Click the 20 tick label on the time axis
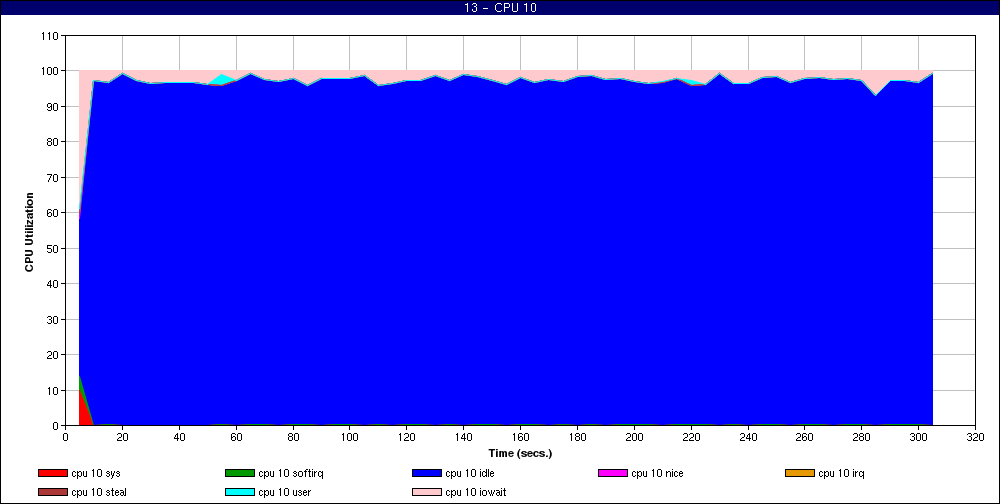The height and width of the screenshot is (504, 1000). [x=122, y=437]
